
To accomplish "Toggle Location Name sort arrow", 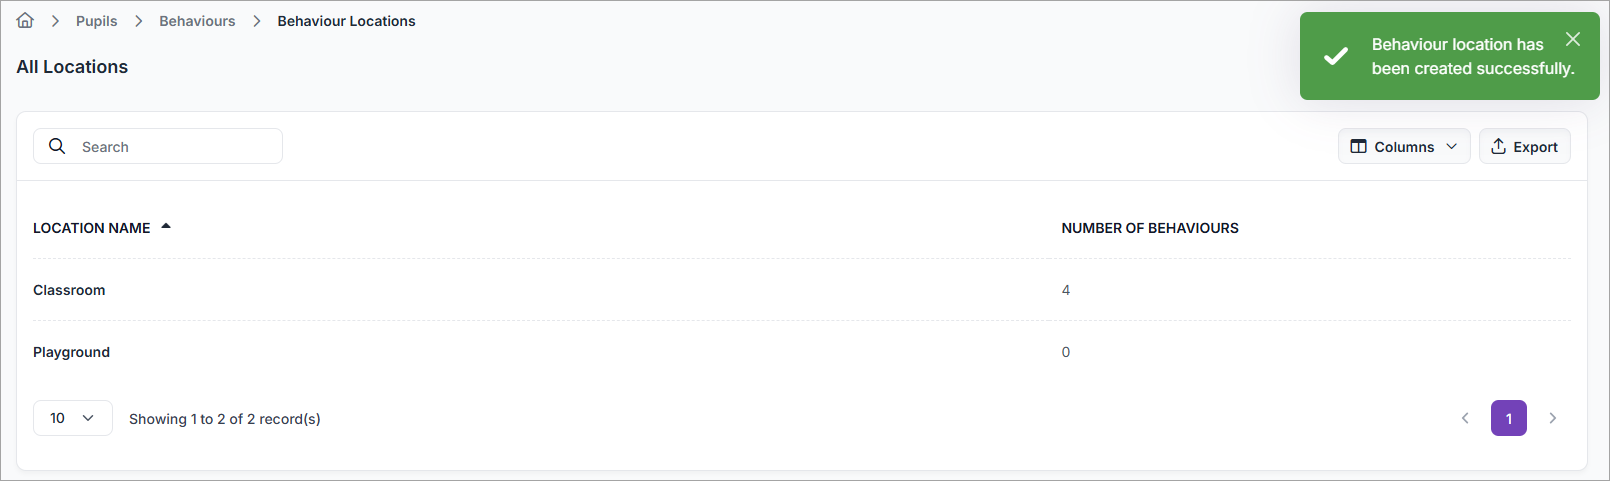I will (166, 227).
